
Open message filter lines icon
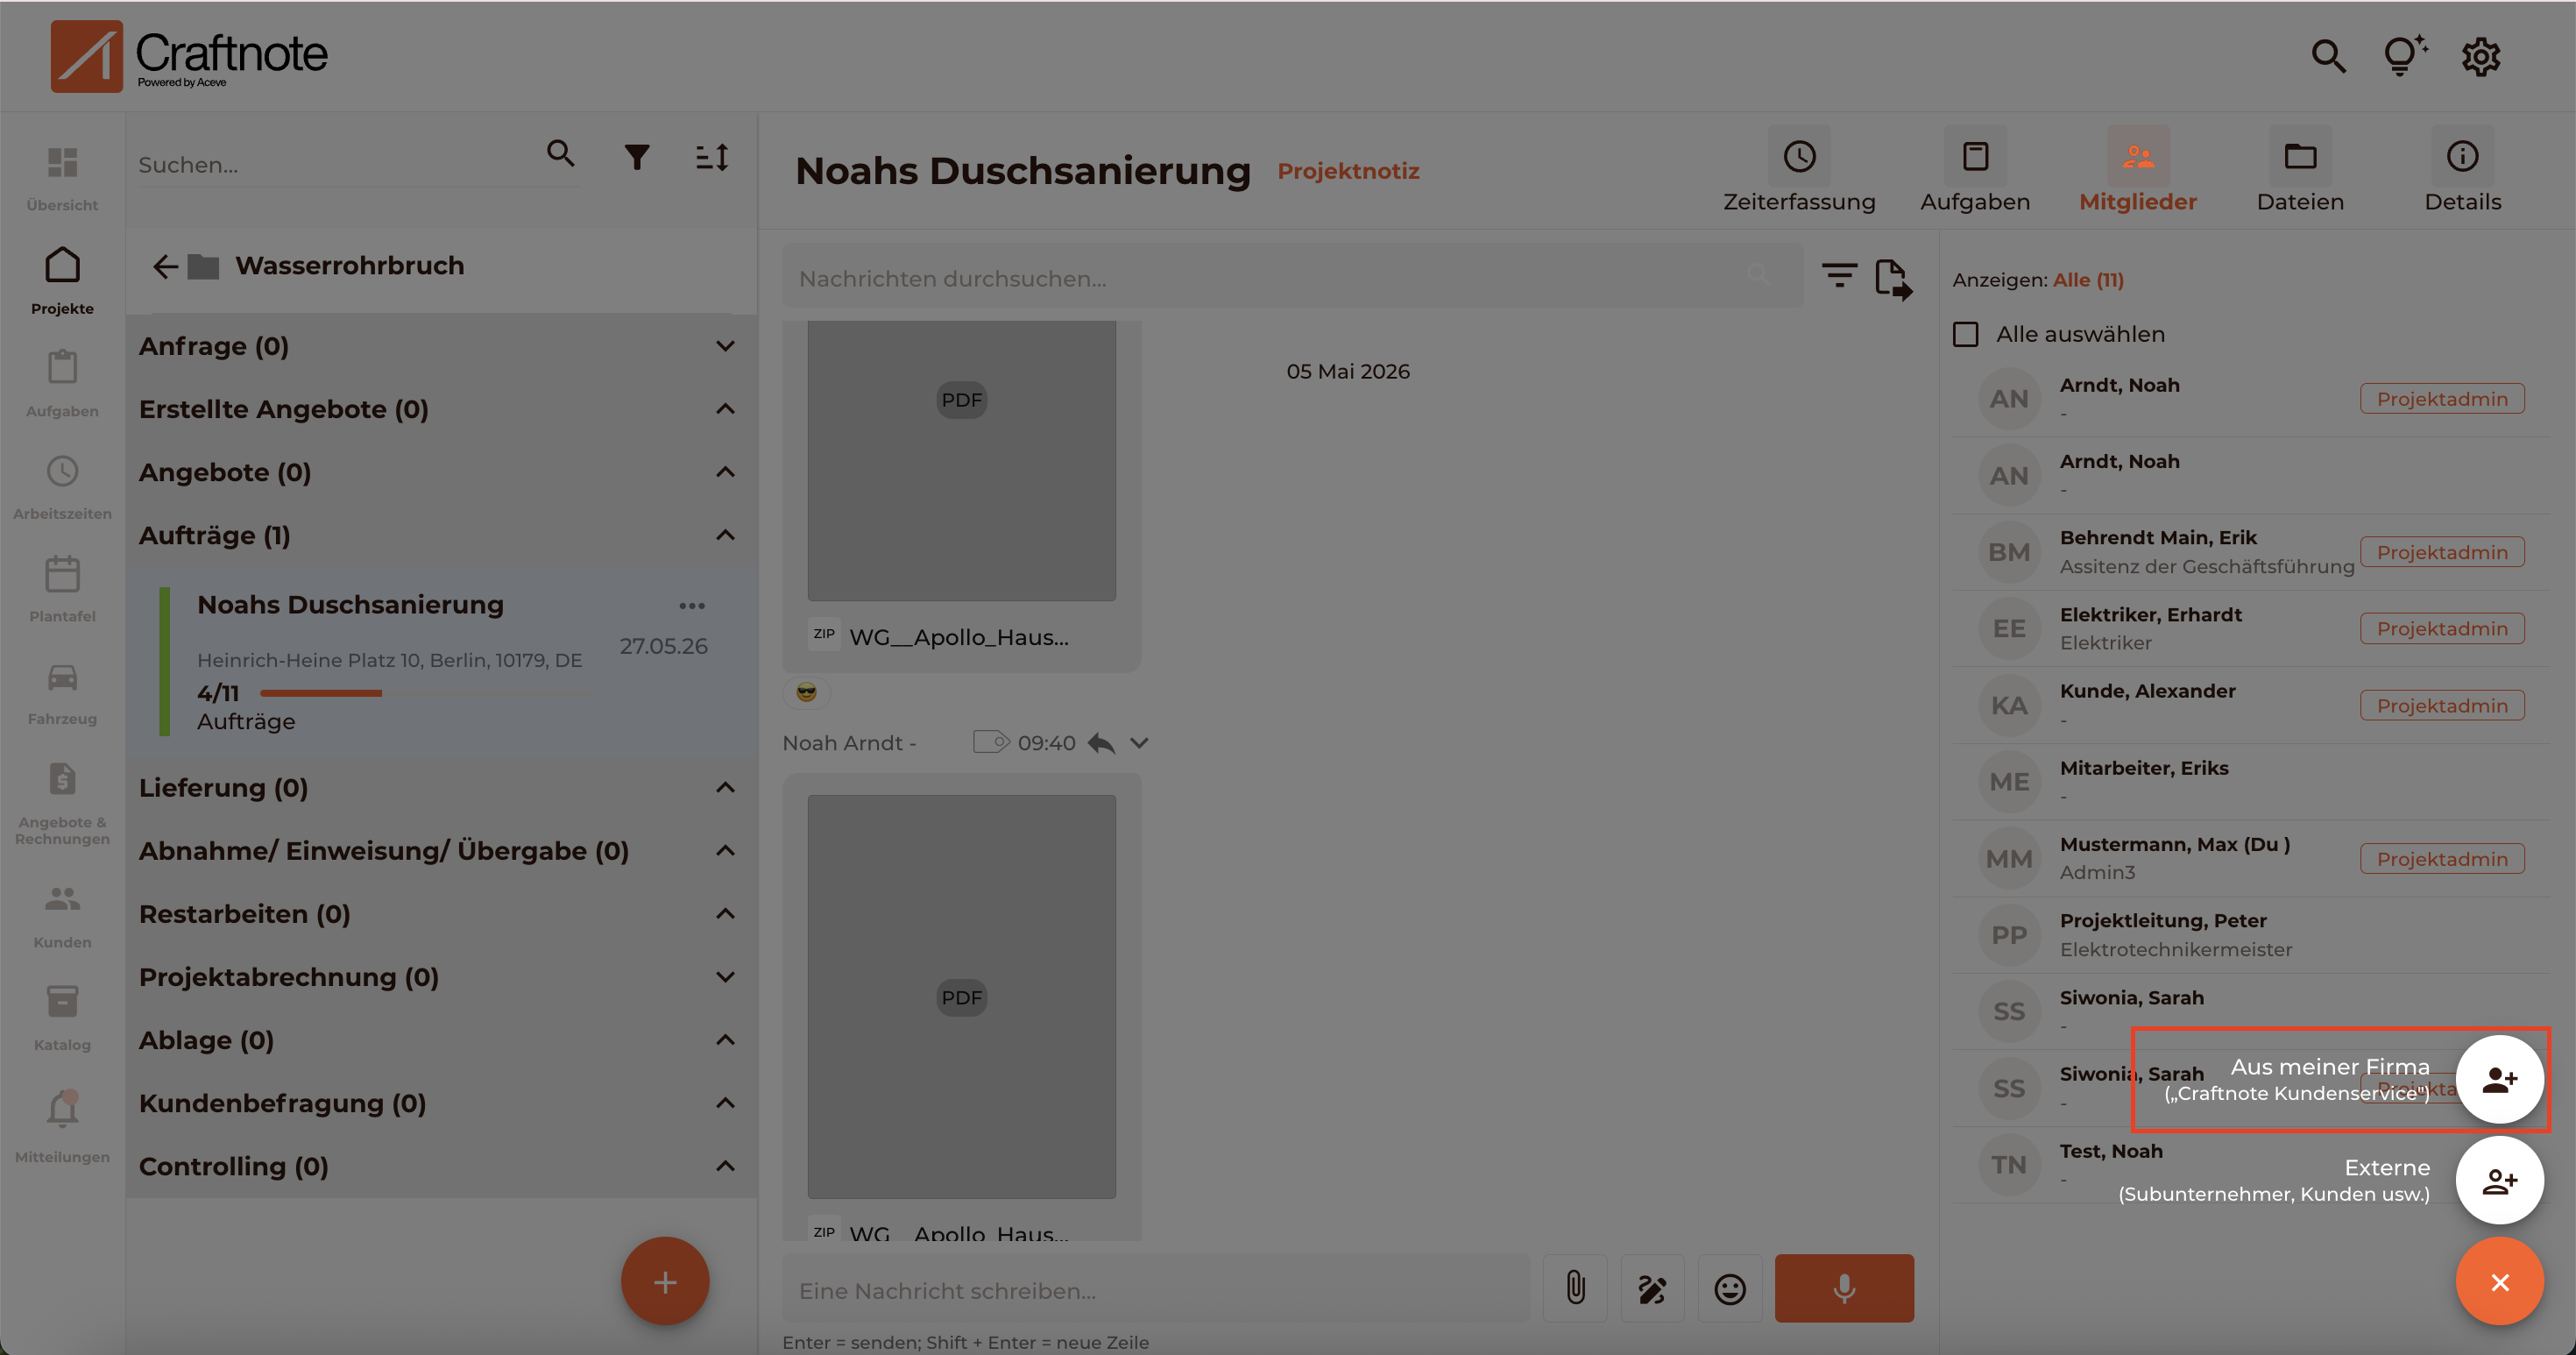(1839, 275)
